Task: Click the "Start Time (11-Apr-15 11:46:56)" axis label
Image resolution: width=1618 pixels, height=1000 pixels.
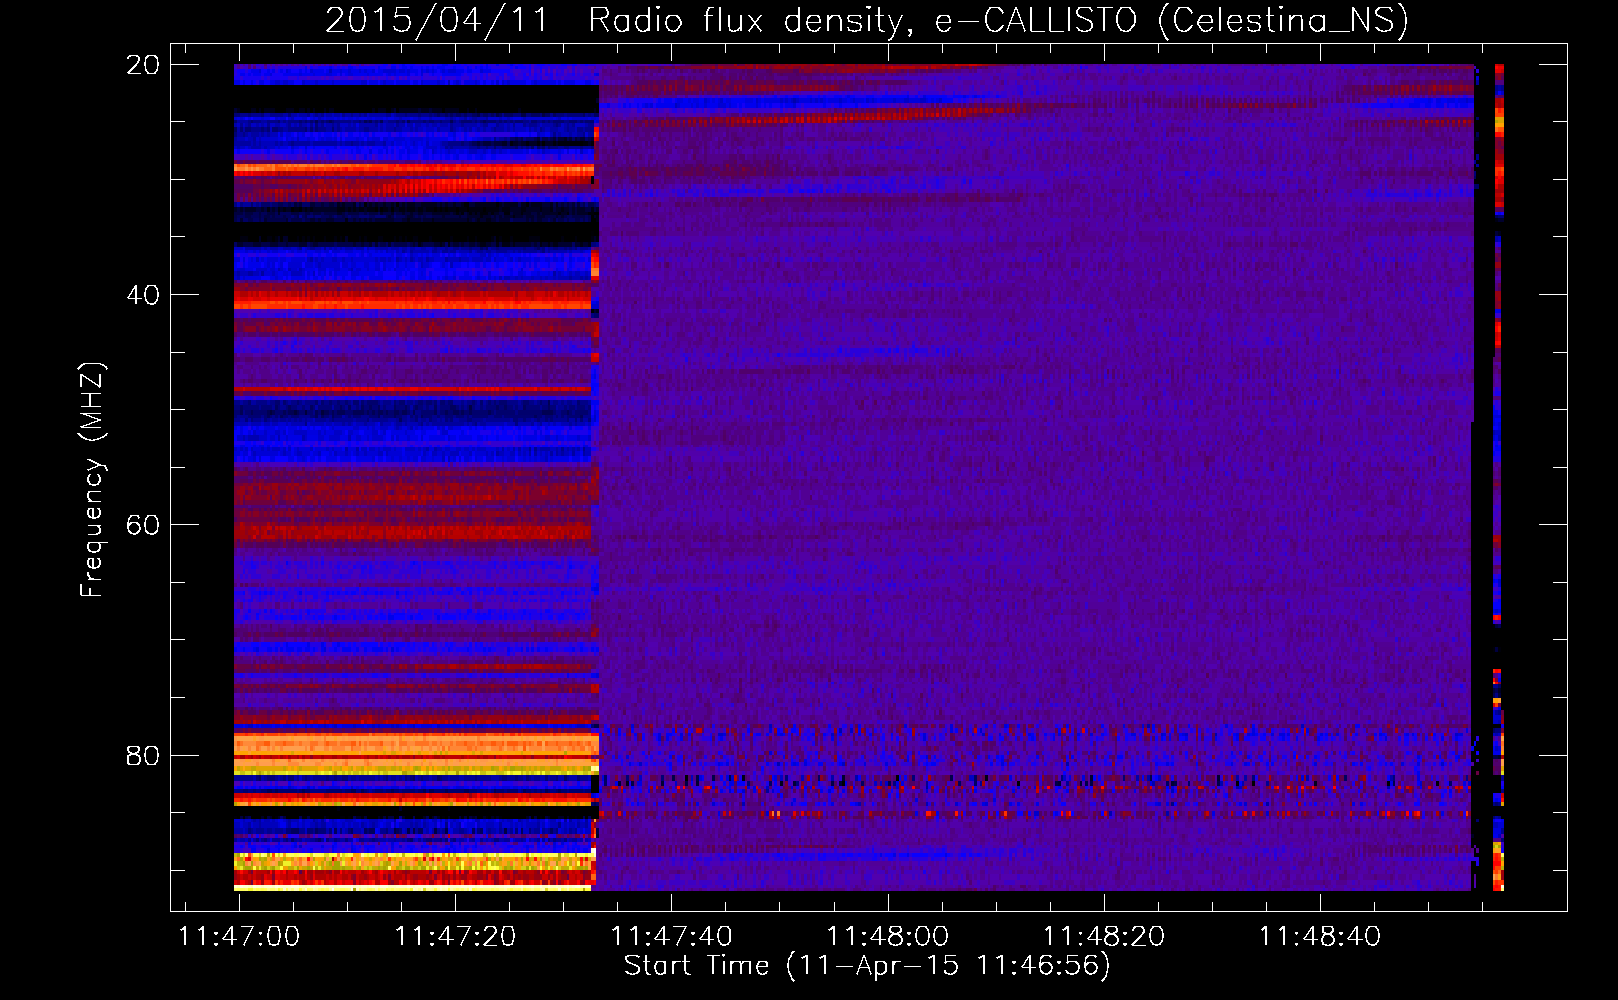Action: [x=867, y=966]
